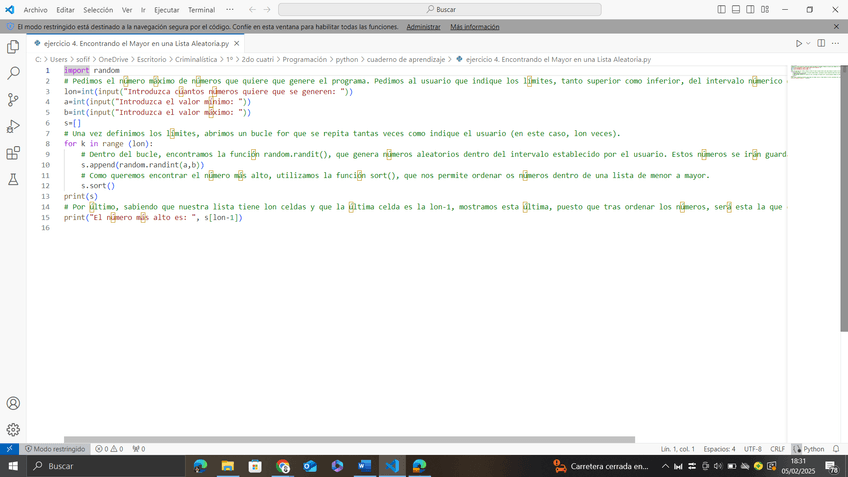
Task: Toggle the bottom panel layout button
Action: pos(736,9)
